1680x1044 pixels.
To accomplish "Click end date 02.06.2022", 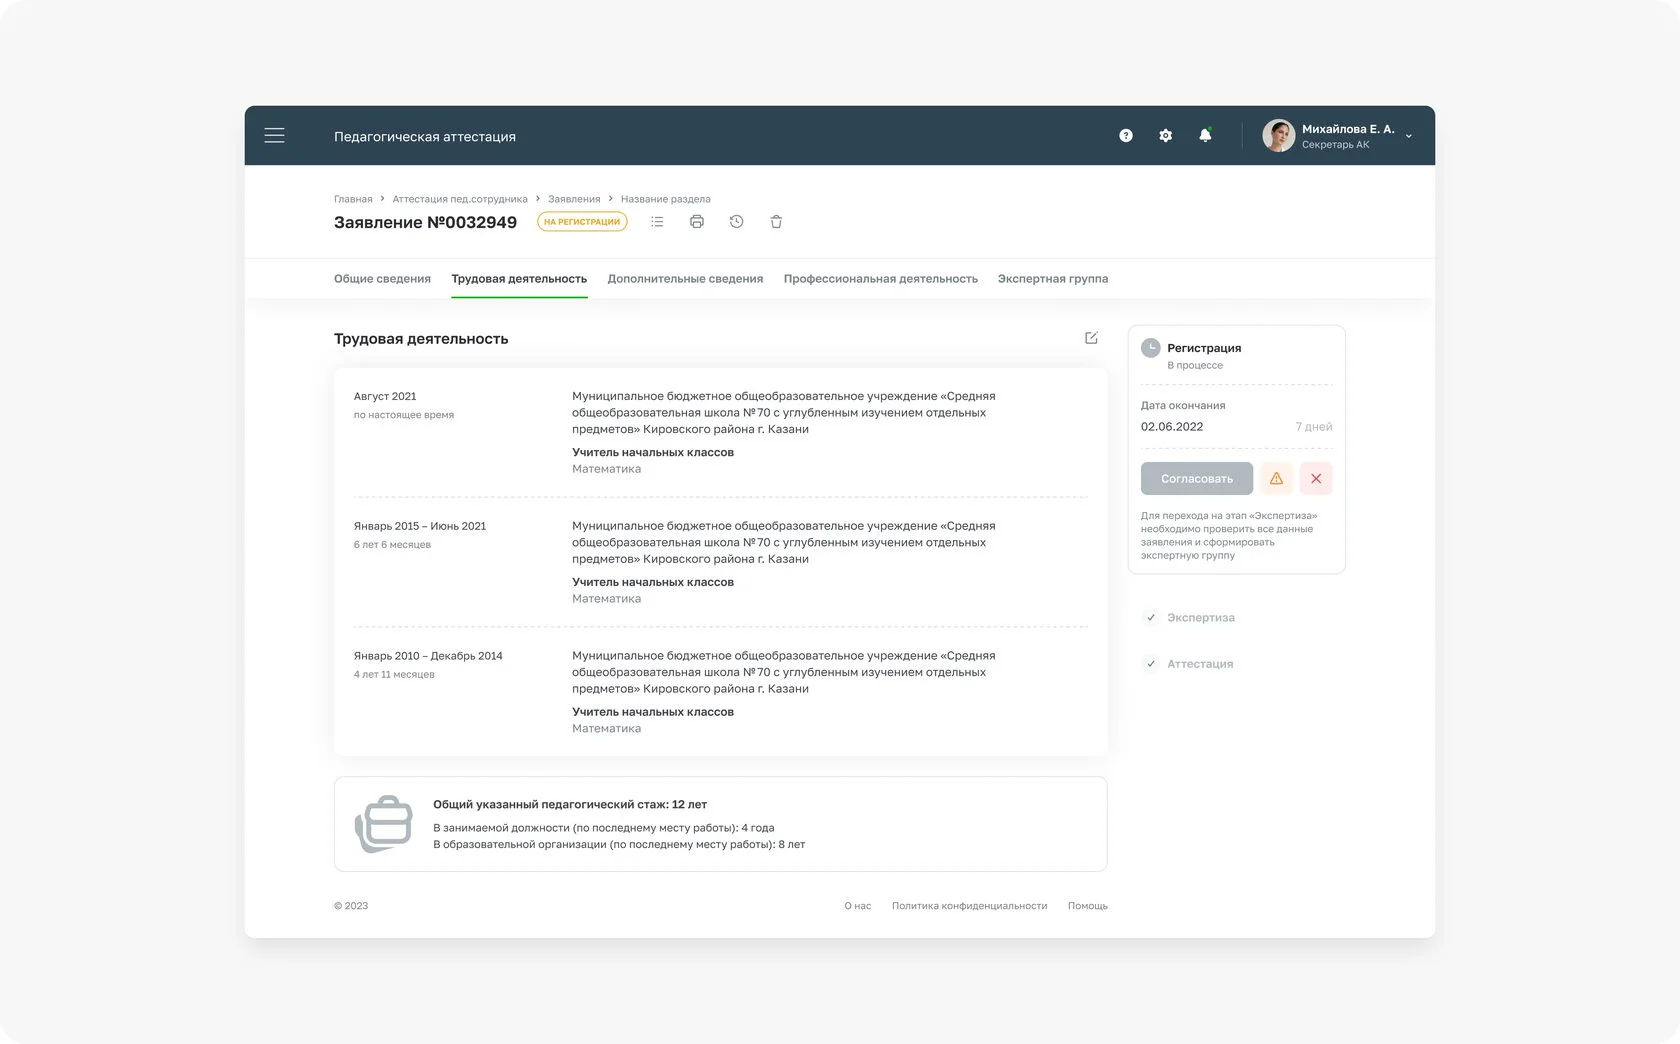I will (1172, 427).
